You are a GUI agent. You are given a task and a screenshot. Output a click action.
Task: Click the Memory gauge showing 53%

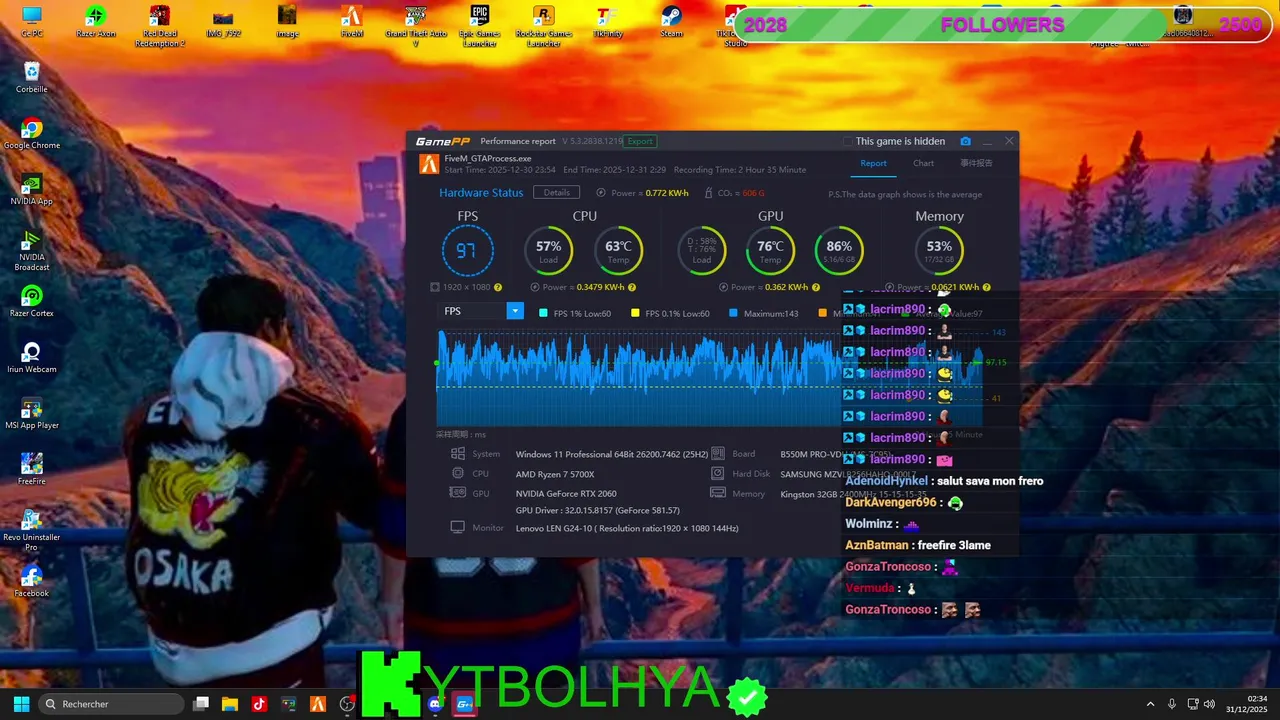click(939, 250)
